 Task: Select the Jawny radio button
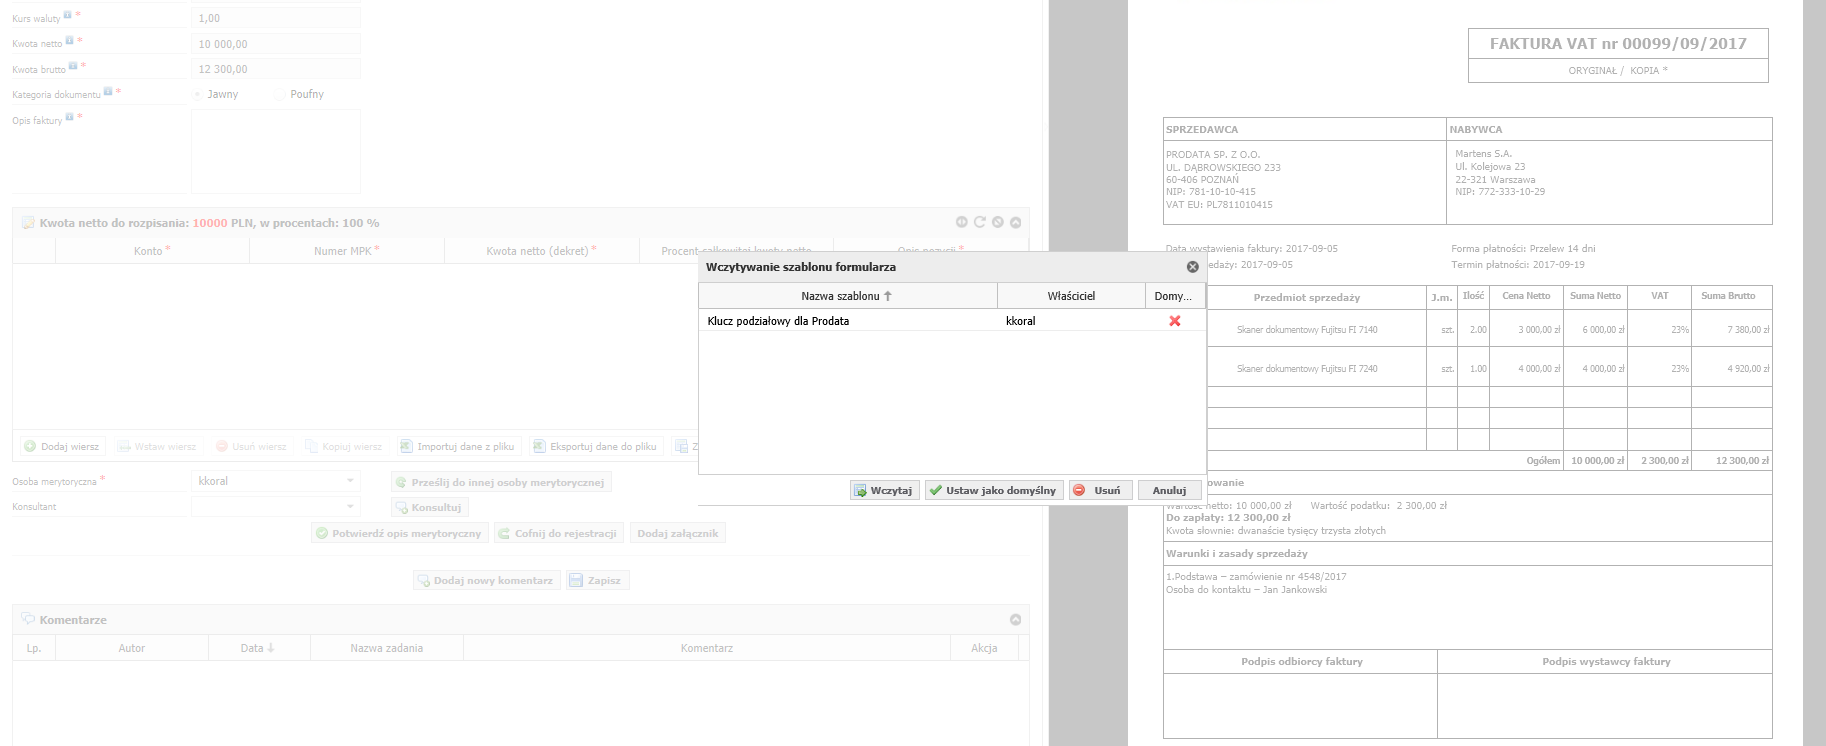click(x=198, y=95)
